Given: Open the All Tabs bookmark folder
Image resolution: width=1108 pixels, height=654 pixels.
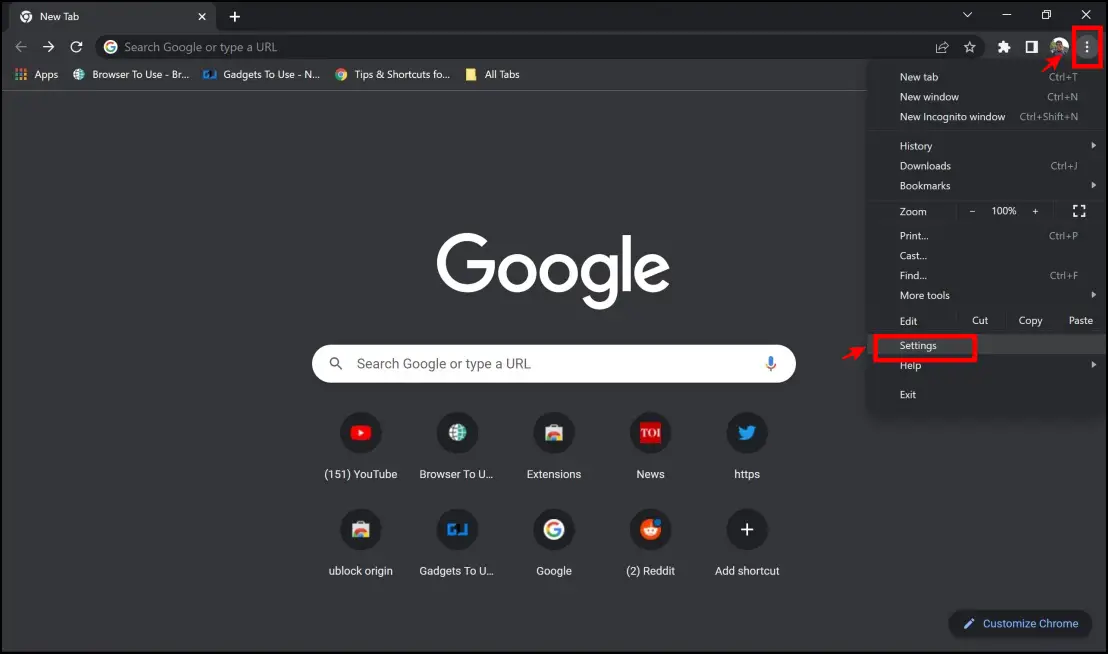Looking at the screenshot, I should pos(493,74).
